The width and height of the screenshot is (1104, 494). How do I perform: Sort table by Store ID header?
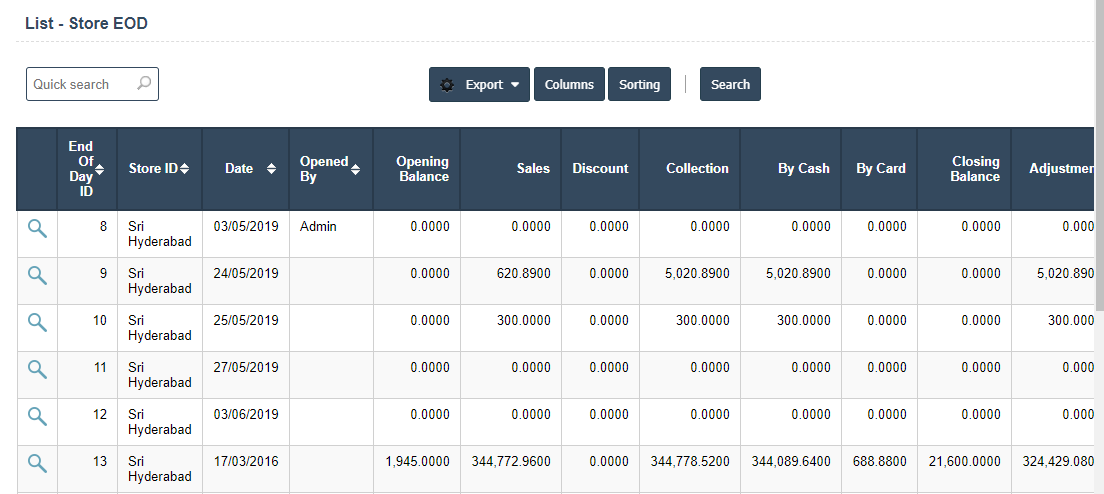point(159,168)
